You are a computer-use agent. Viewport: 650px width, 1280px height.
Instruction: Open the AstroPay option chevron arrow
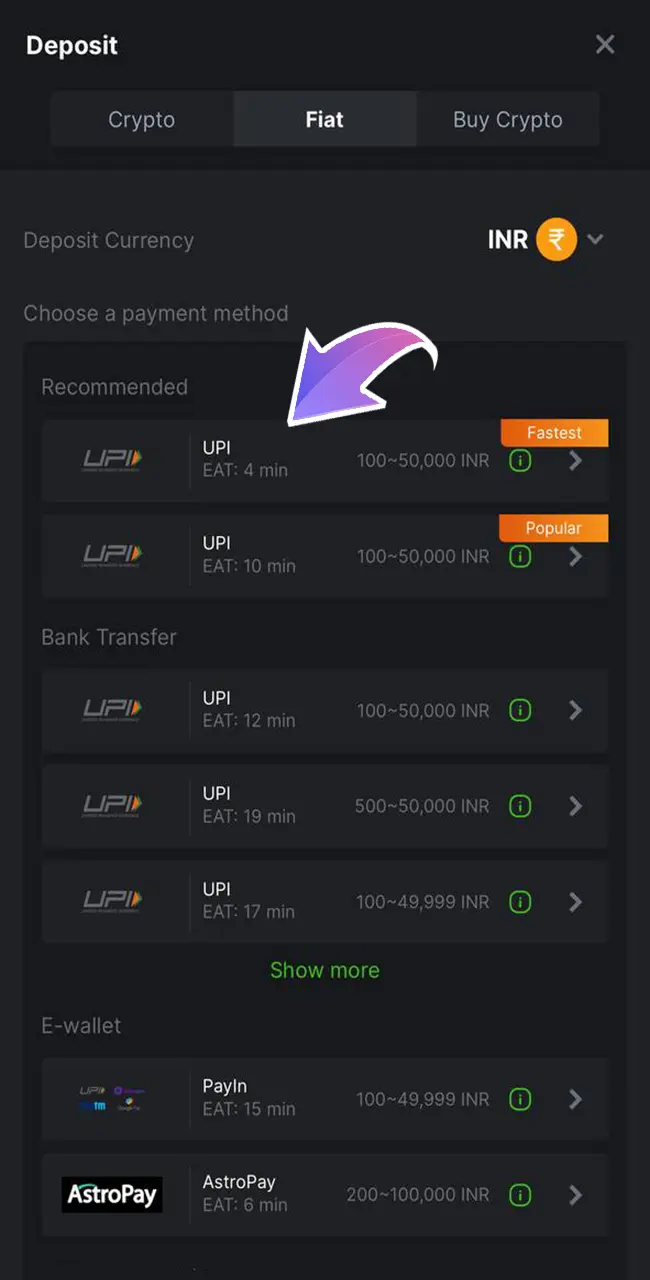(x=575, y=1194)
